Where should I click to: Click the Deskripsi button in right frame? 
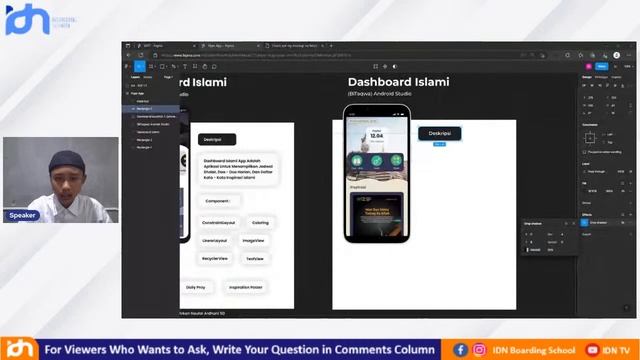pos(440,133)
